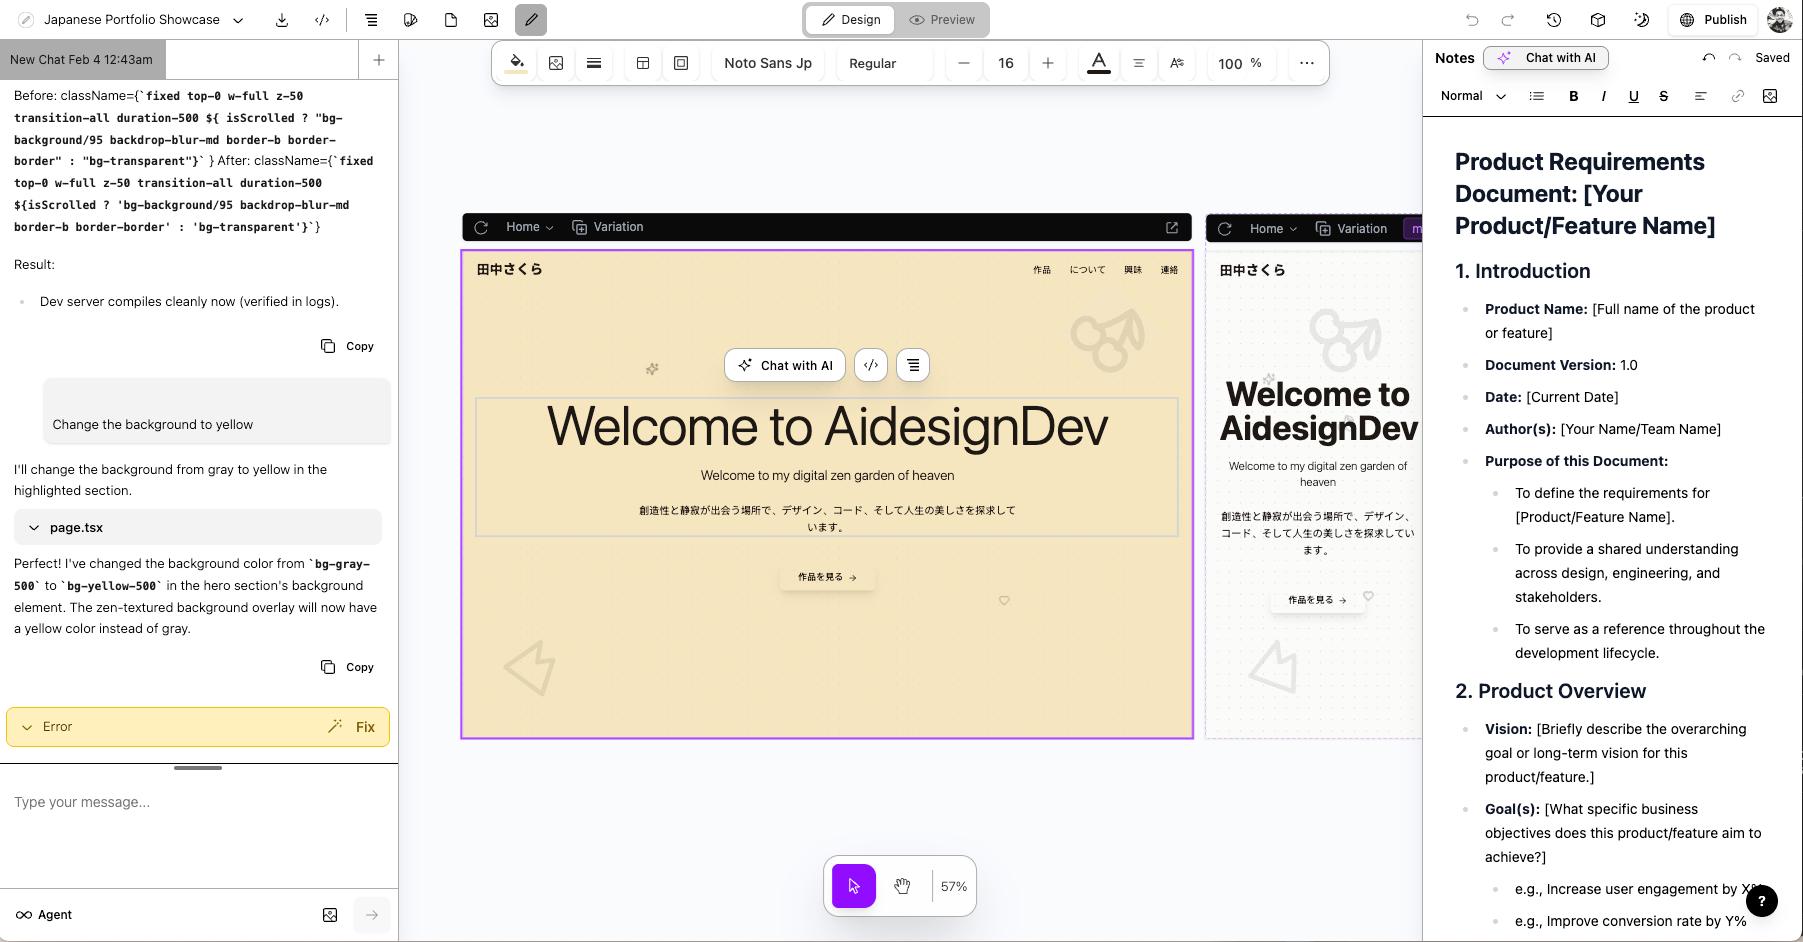Collapse the page.tsx file section in chat

pos(33,527)
